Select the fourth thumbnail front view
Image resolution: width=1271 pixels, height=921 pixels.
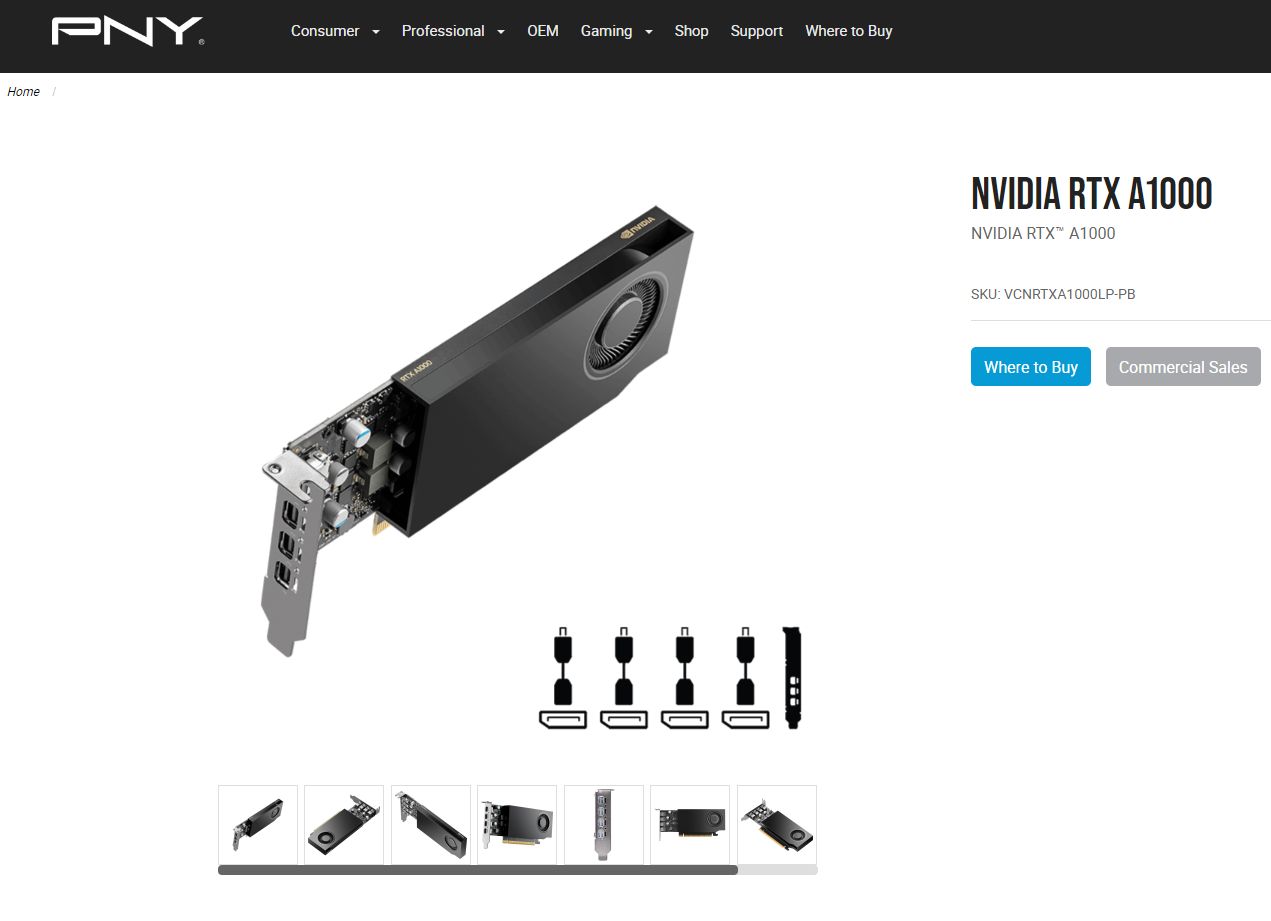(x=517, y=825)
